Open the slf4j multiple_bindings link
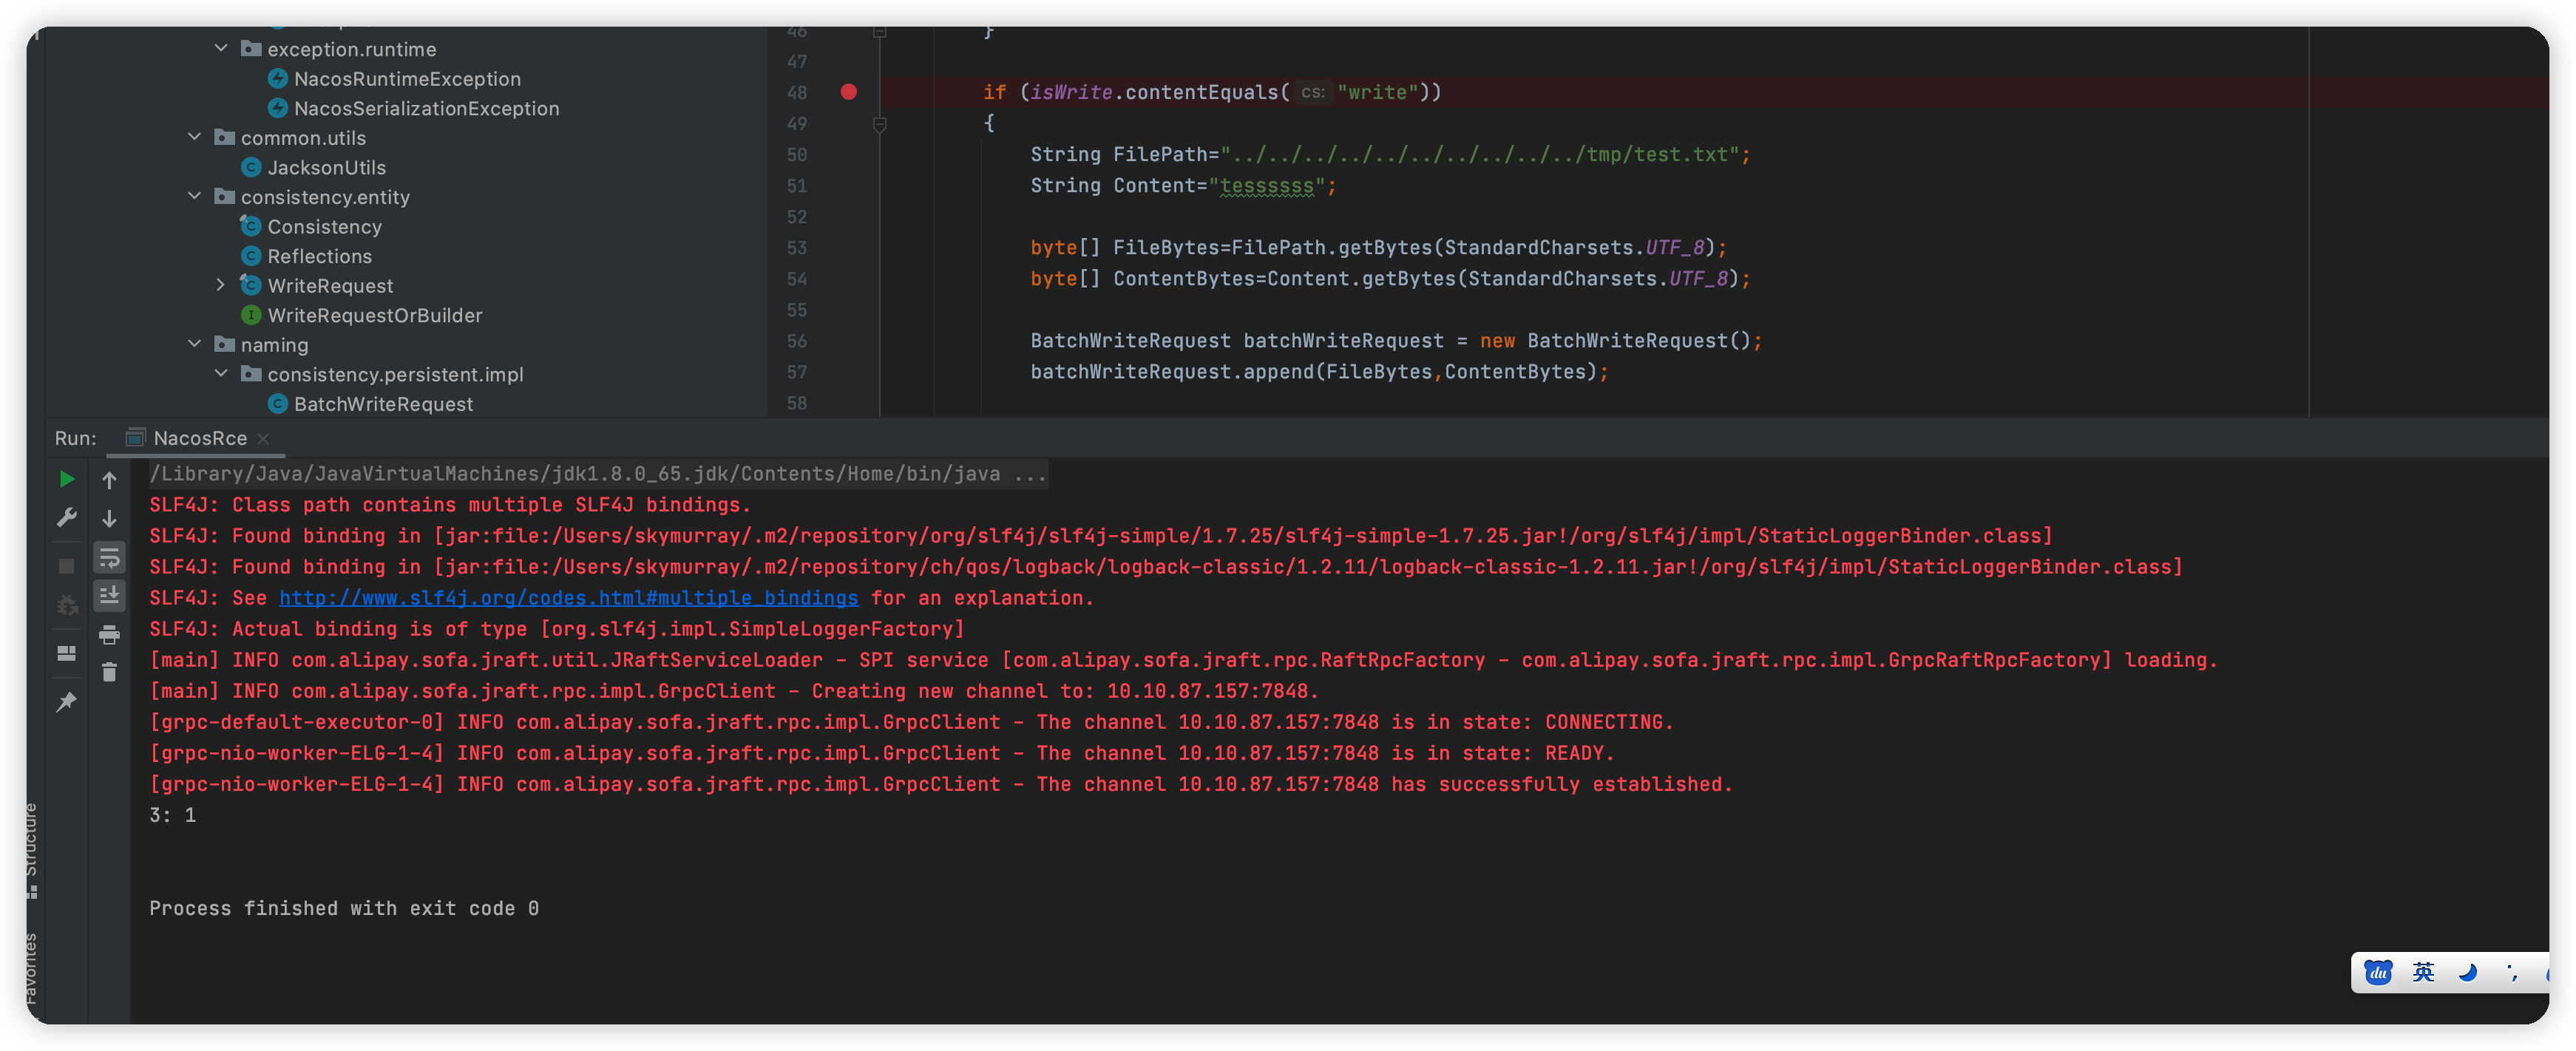Viewport: 2576px width, 1051px height. (x=568, y=598)
